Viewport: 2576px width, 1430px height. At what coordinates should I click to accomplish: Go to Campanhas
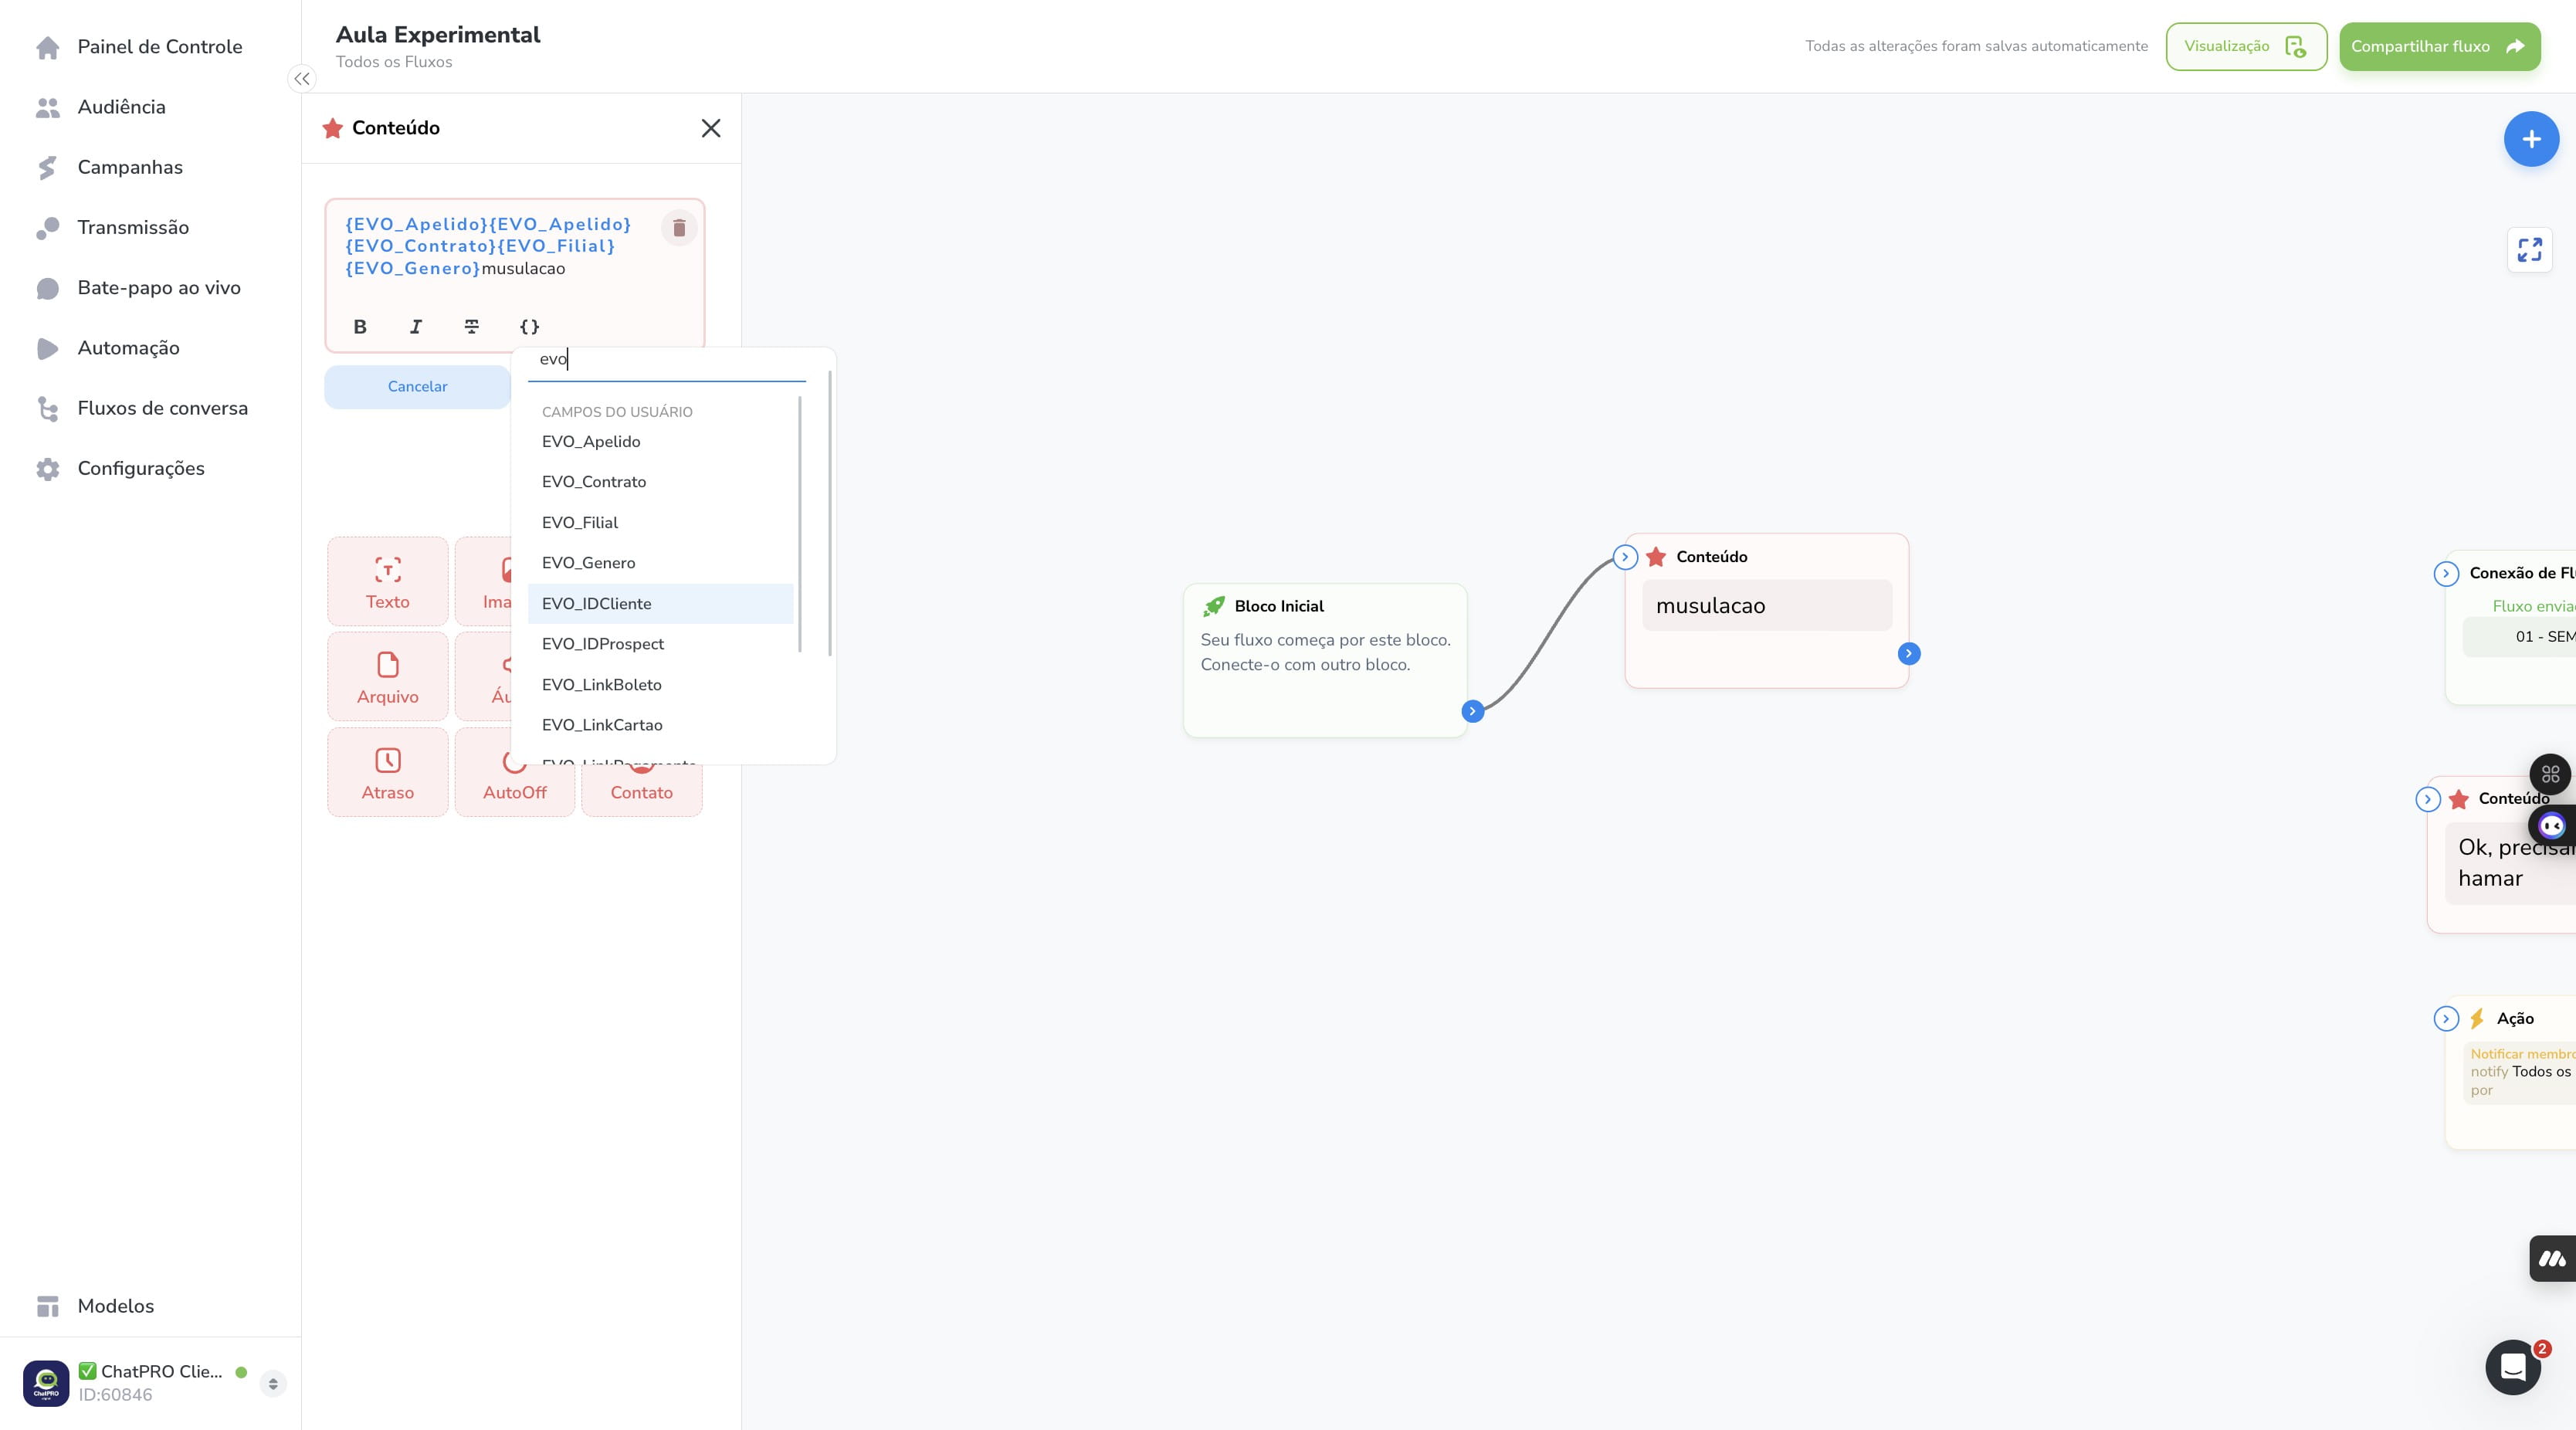click(x=110, y=167)
